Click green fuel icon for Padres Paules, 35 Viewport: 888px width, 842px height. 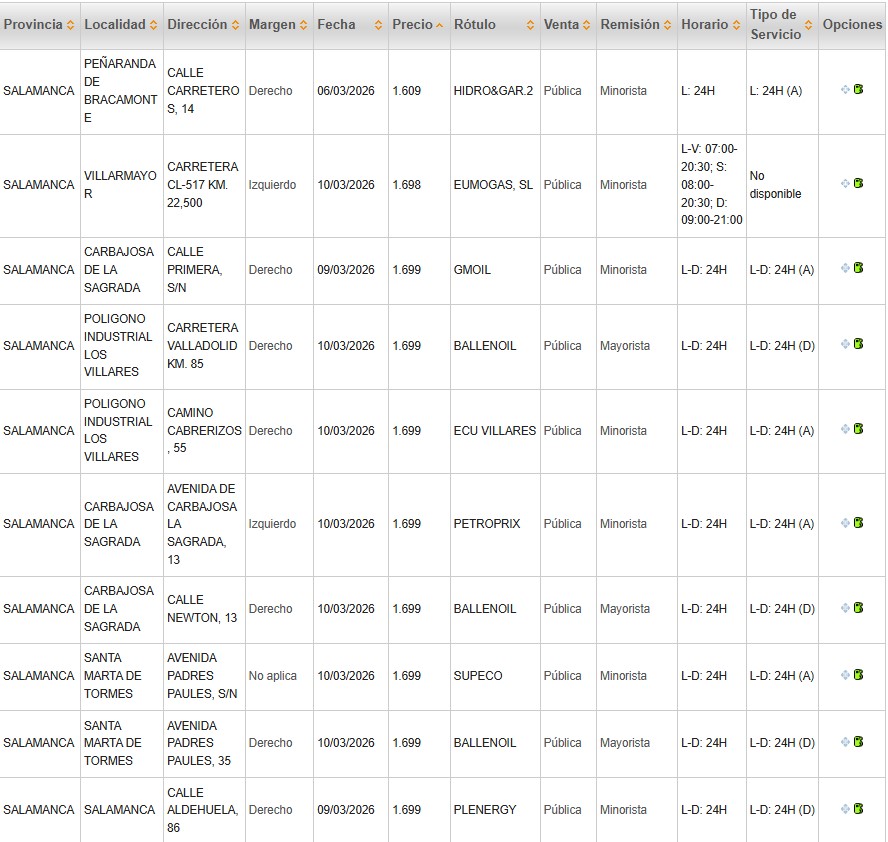pos(859,742)
